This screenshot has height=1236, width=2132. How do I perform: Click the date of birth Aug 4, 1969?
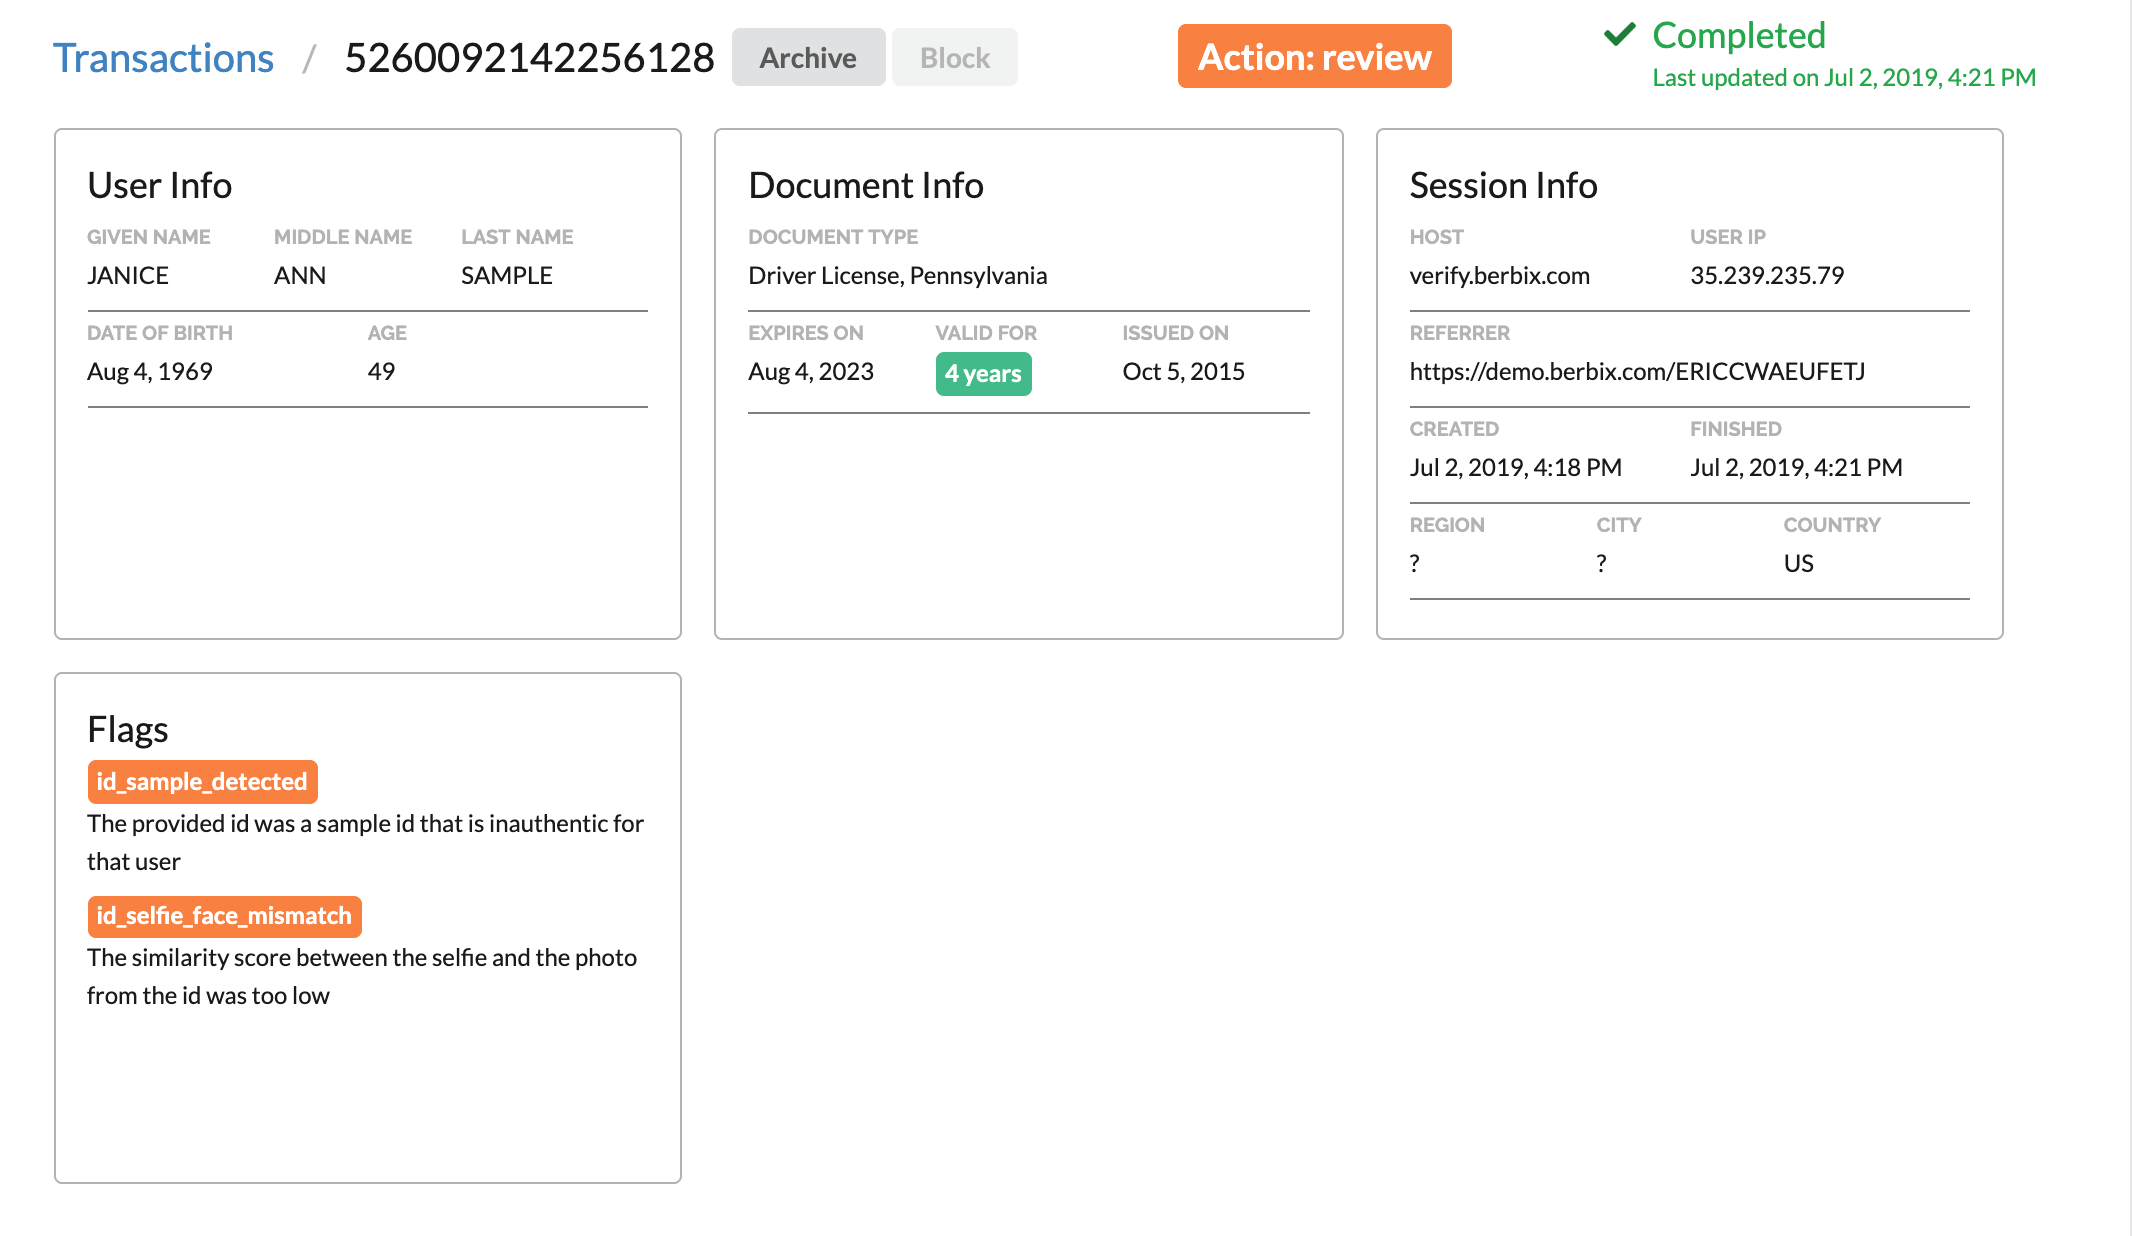[150, 372]
